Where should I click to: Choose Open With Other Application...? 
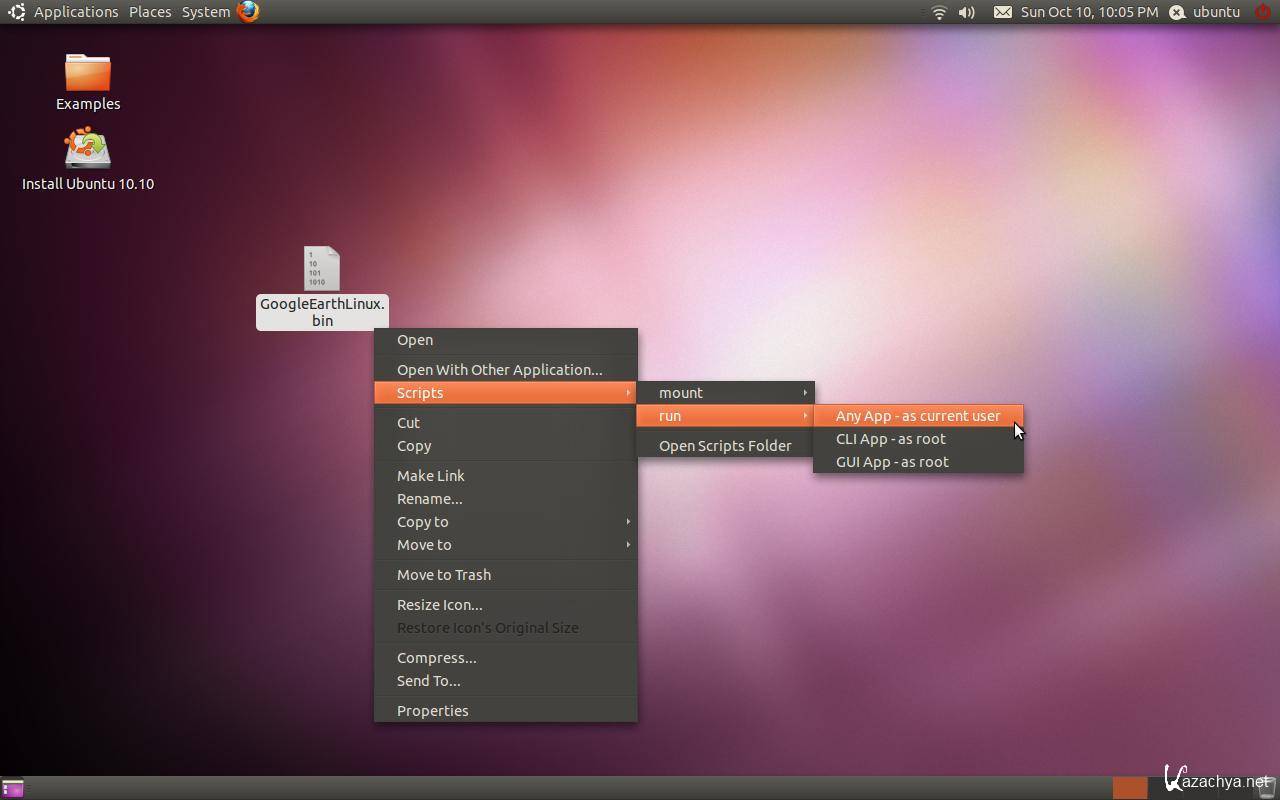click(x=506, y=370)
